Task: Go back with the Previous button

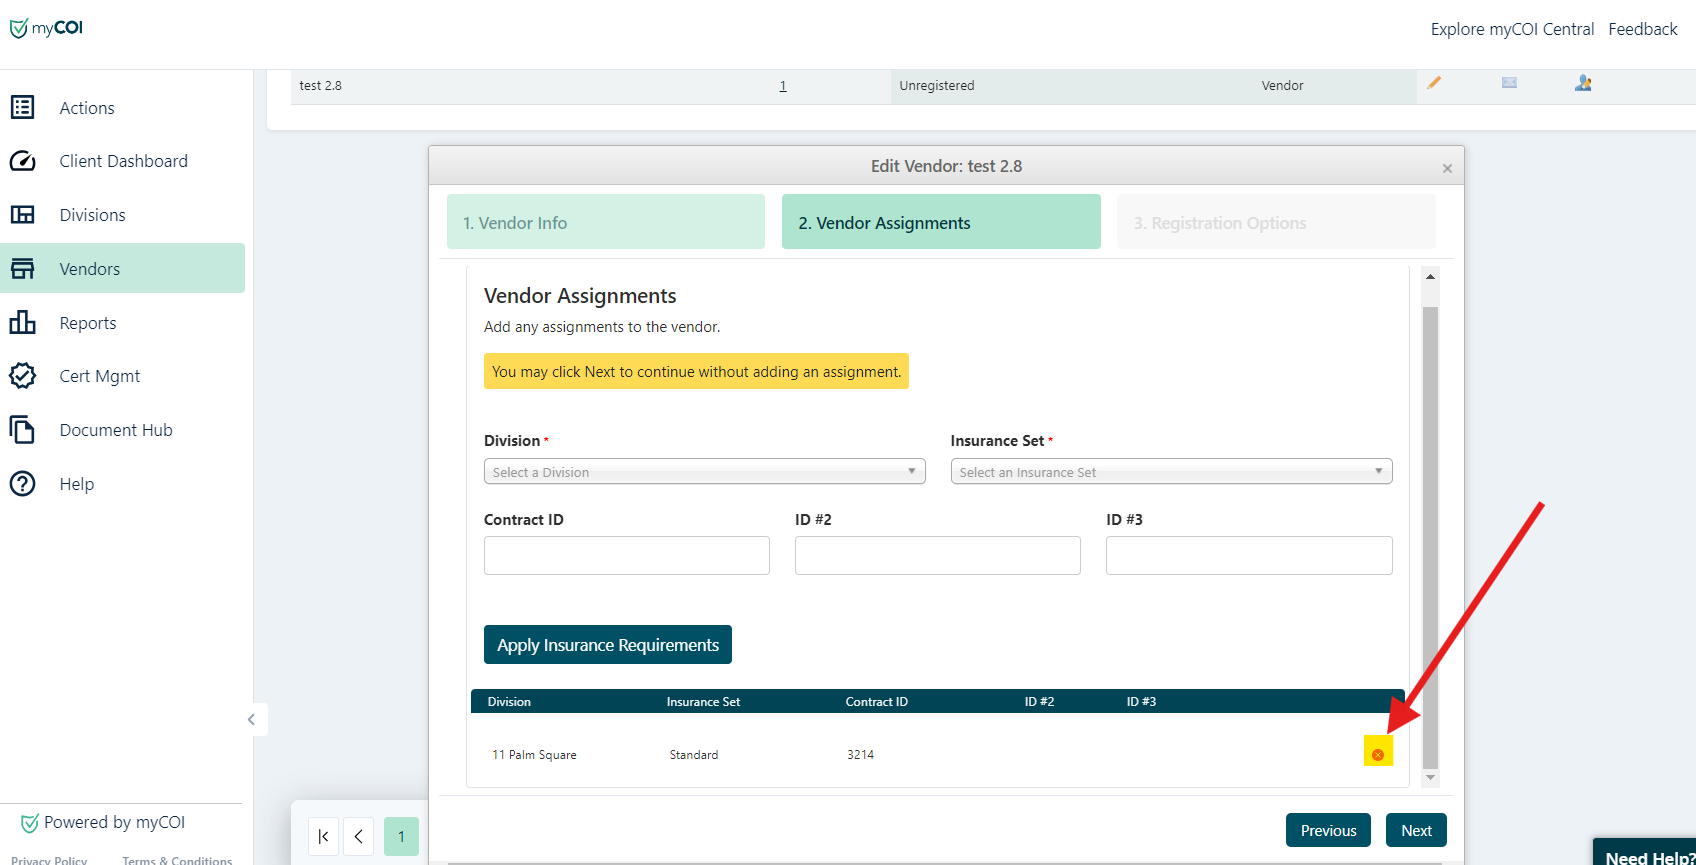Action: pyautogui.click(x=1328, y=830)
